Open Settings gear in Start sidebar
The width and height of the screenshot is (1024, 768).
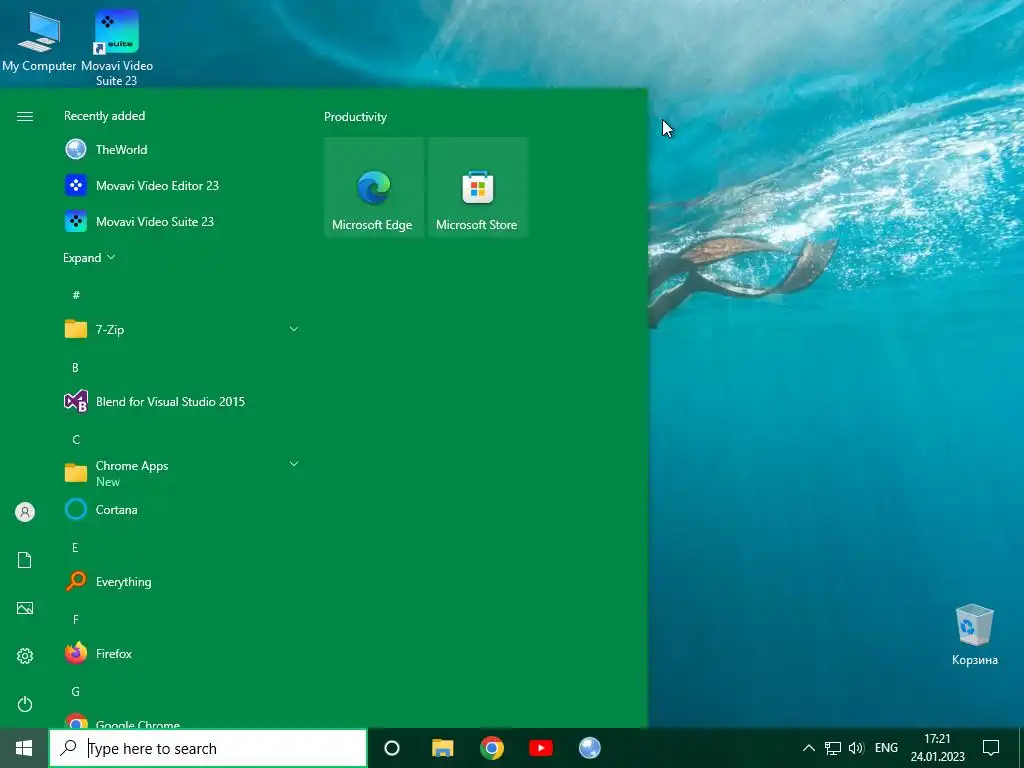[25, 656]
